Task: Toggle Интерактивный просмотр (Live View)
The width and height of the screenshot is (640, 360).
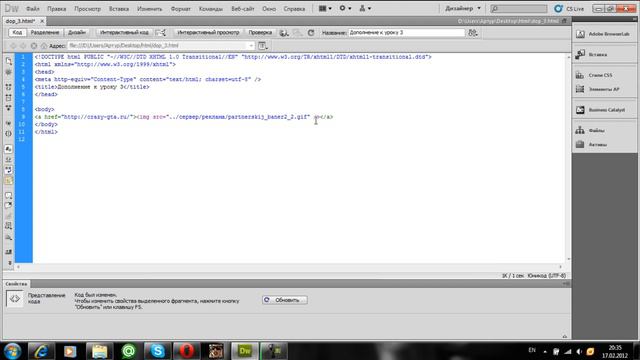Action: (x=208, y=32)
